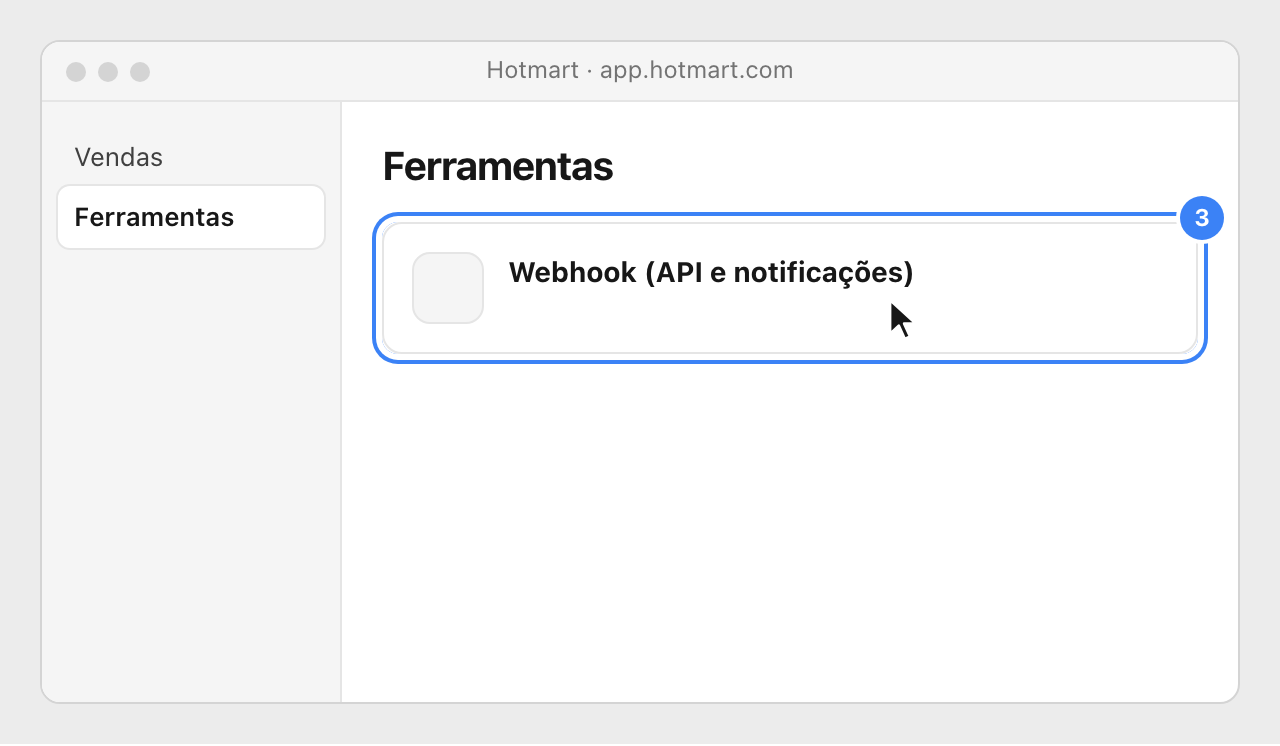Viewport: 1280px width, 746px height.
Task: Maximize the Hotmart window
Action: point(140,72)
